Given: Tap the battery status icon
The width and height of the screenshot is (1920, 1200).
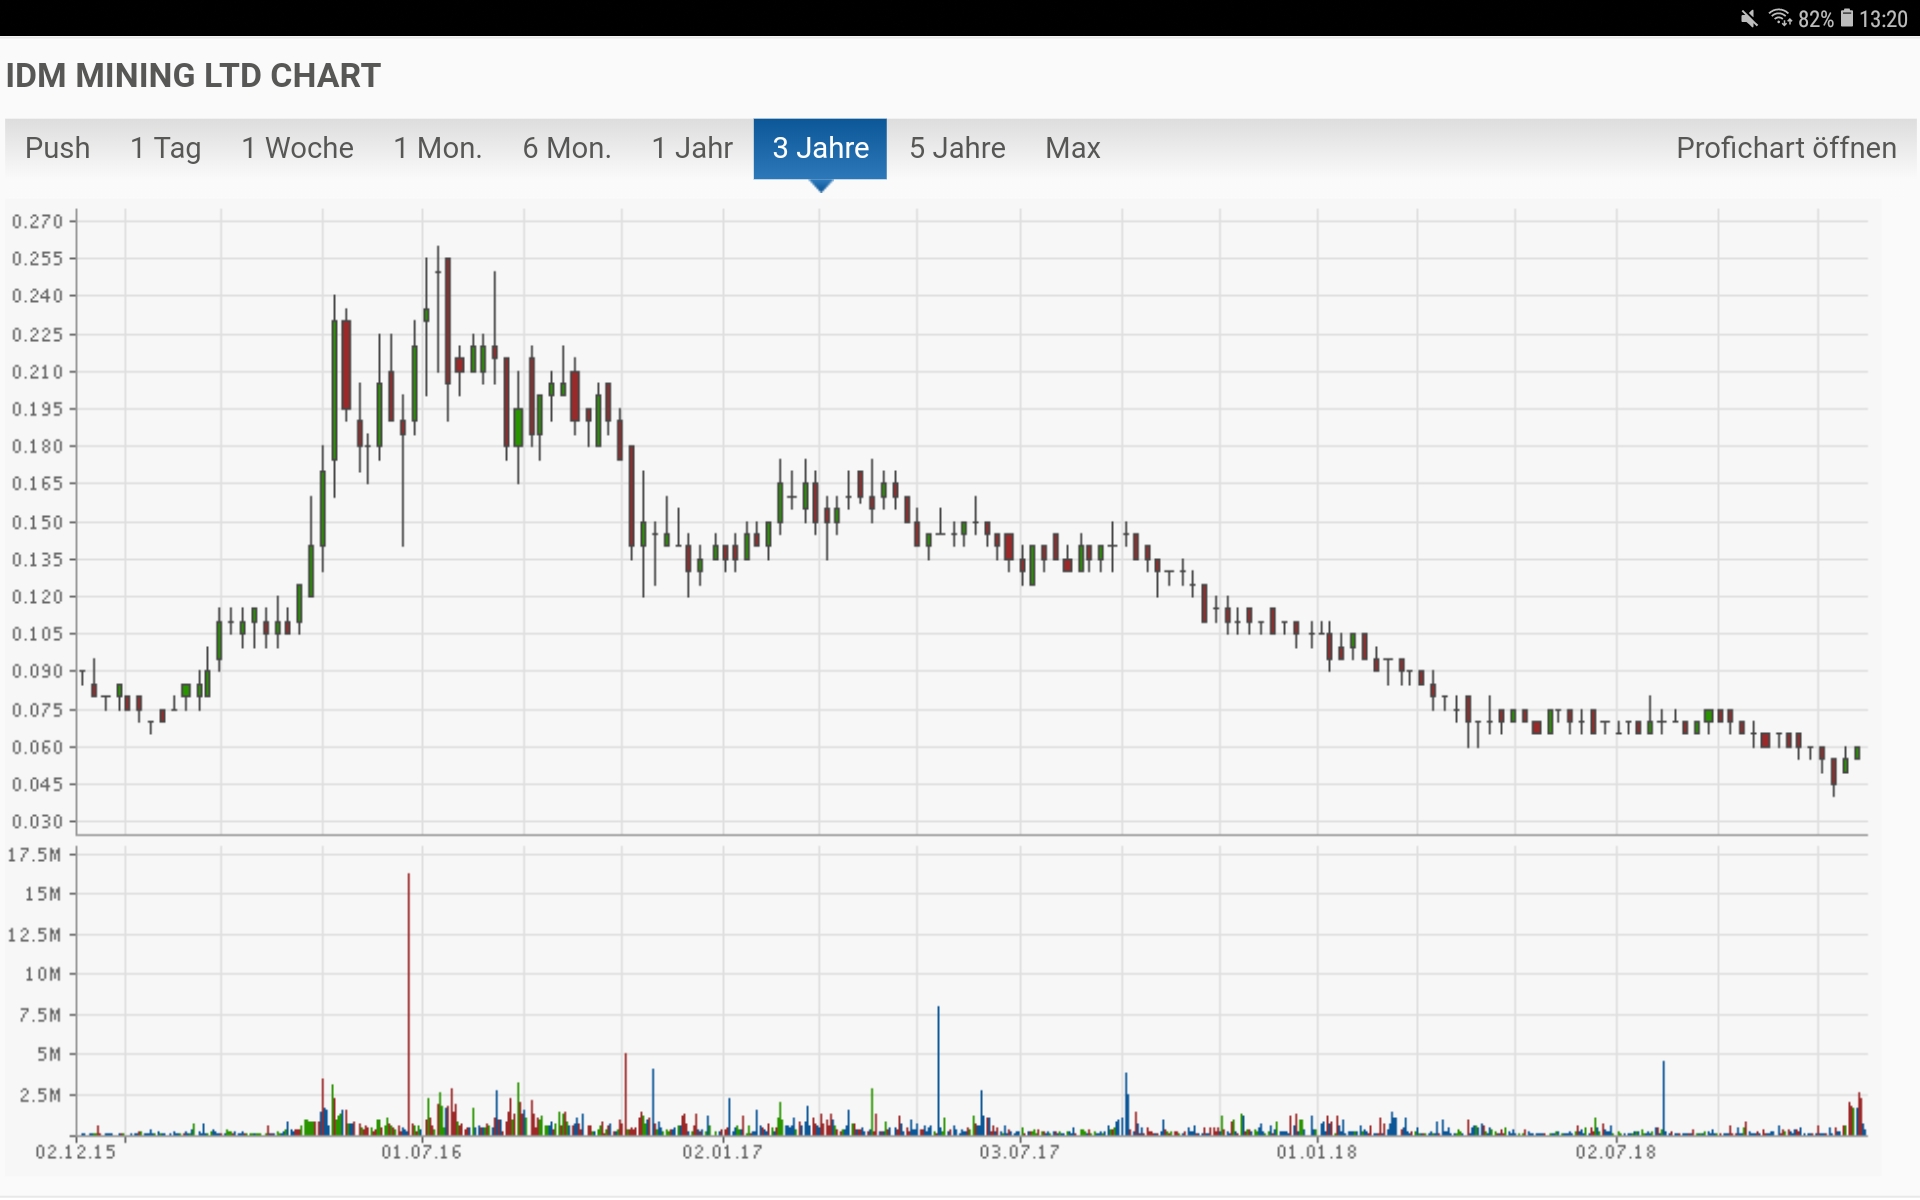Looking at the screenshot, I should [x=1846, y=18].
